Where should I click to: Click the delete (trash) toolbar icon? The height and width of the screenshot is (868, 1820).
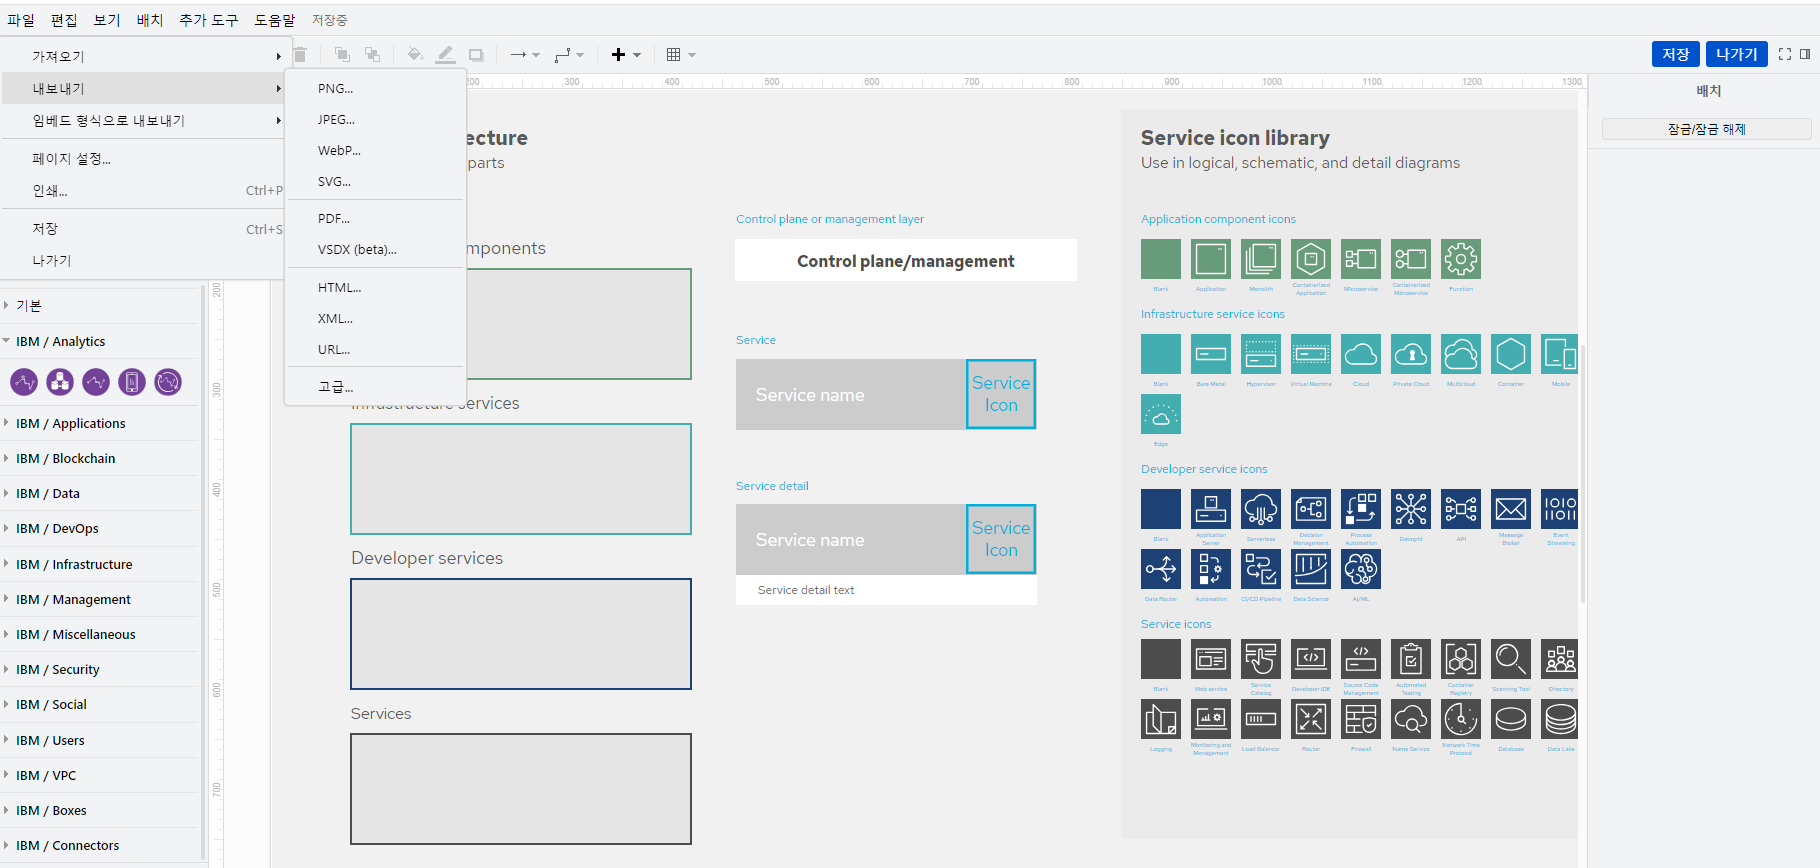coord(300,55)
